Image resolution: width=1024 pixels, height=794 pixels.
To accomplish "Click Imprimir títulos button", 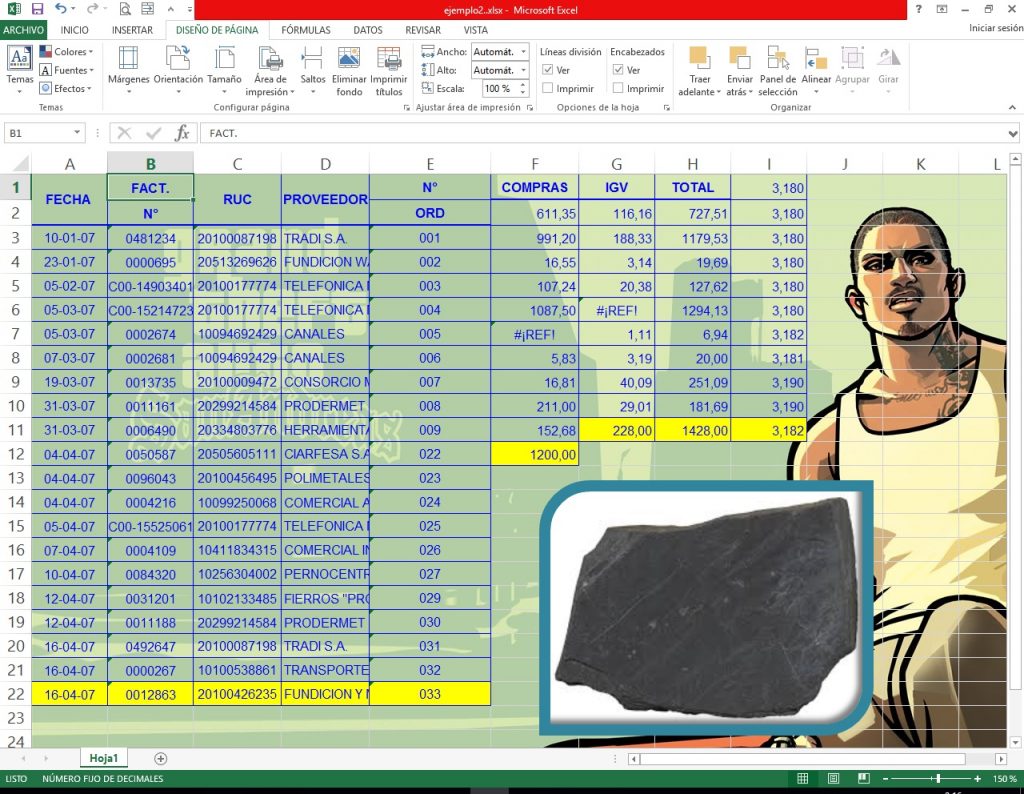I will (389, 71).
